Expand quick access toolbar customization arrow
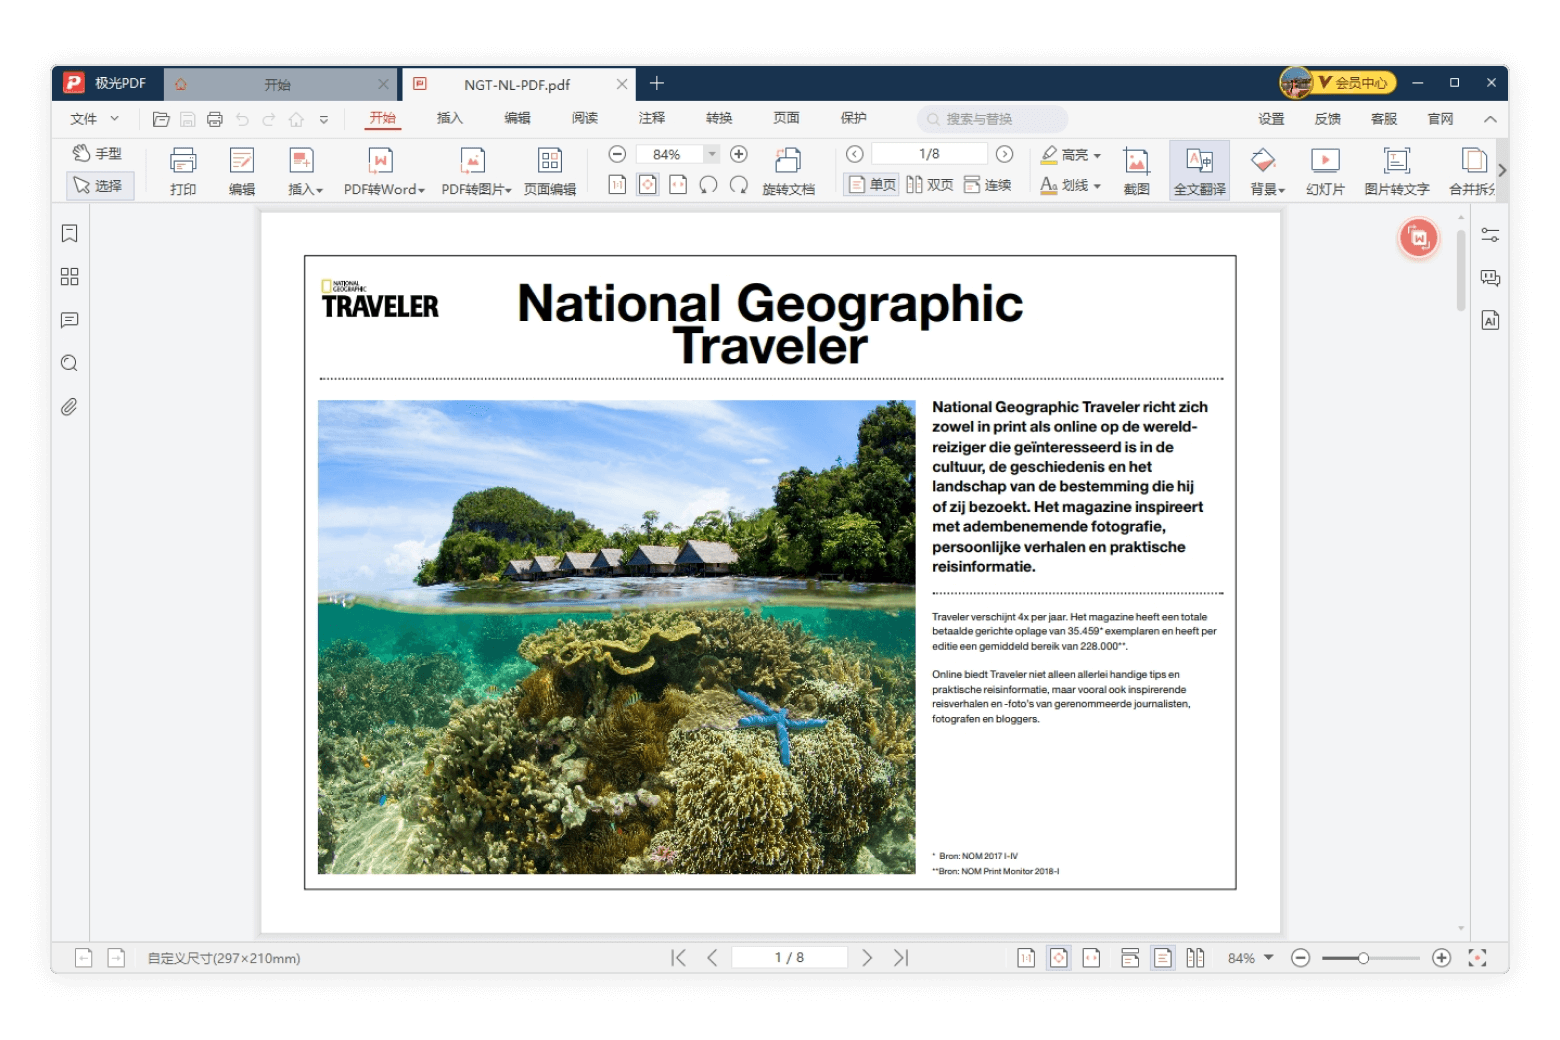The image size is (1560, 1040). pyautogui.click(x=324, y=119)
